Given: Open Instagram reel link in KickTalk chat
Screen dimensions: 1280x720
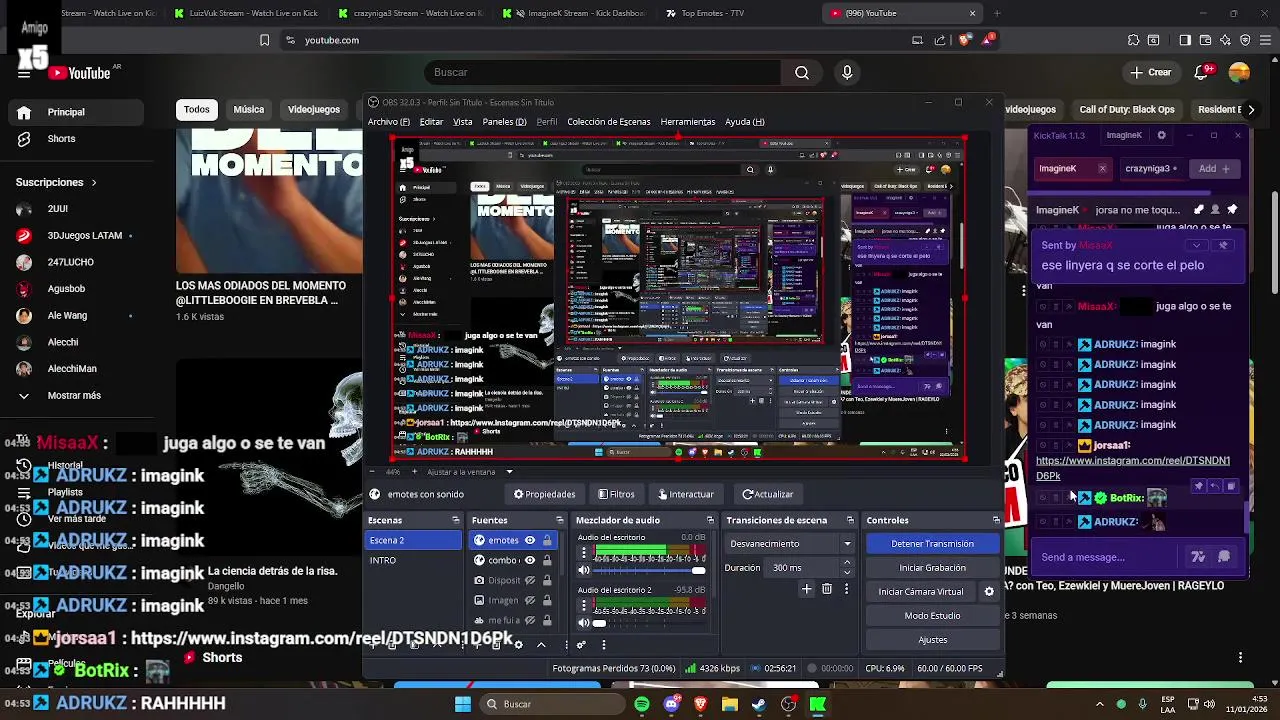Looking at the screenshot, I should point(1133,468).
